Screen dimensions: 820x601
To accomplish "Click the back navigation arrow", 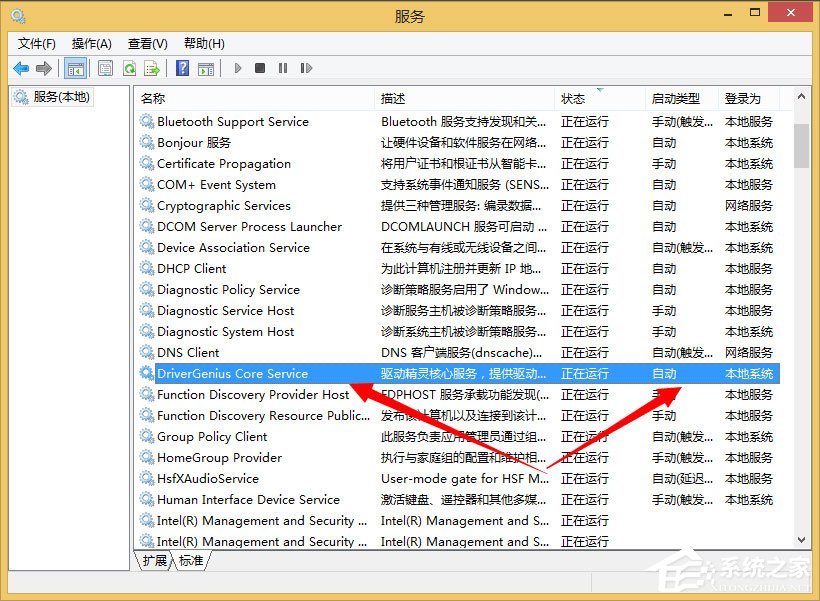I will 22,67.
